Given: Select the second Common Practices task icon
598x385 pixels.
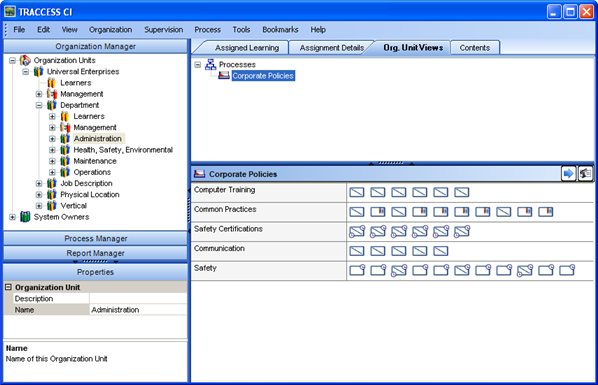Looking at the screenshot, I should (378, 211).
